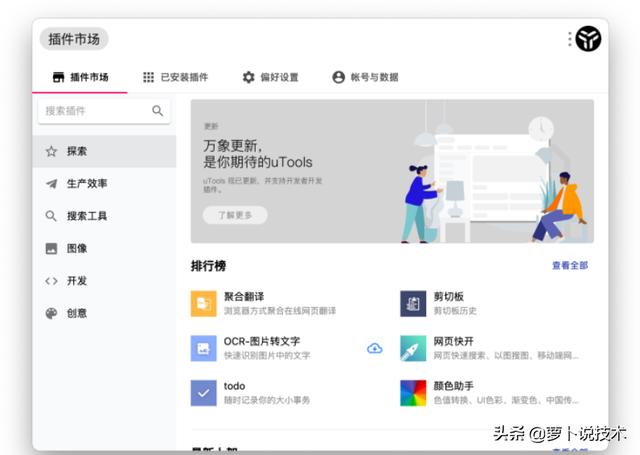Select 开发 category
Screen dimensions: 640x455
pos(104,281)
